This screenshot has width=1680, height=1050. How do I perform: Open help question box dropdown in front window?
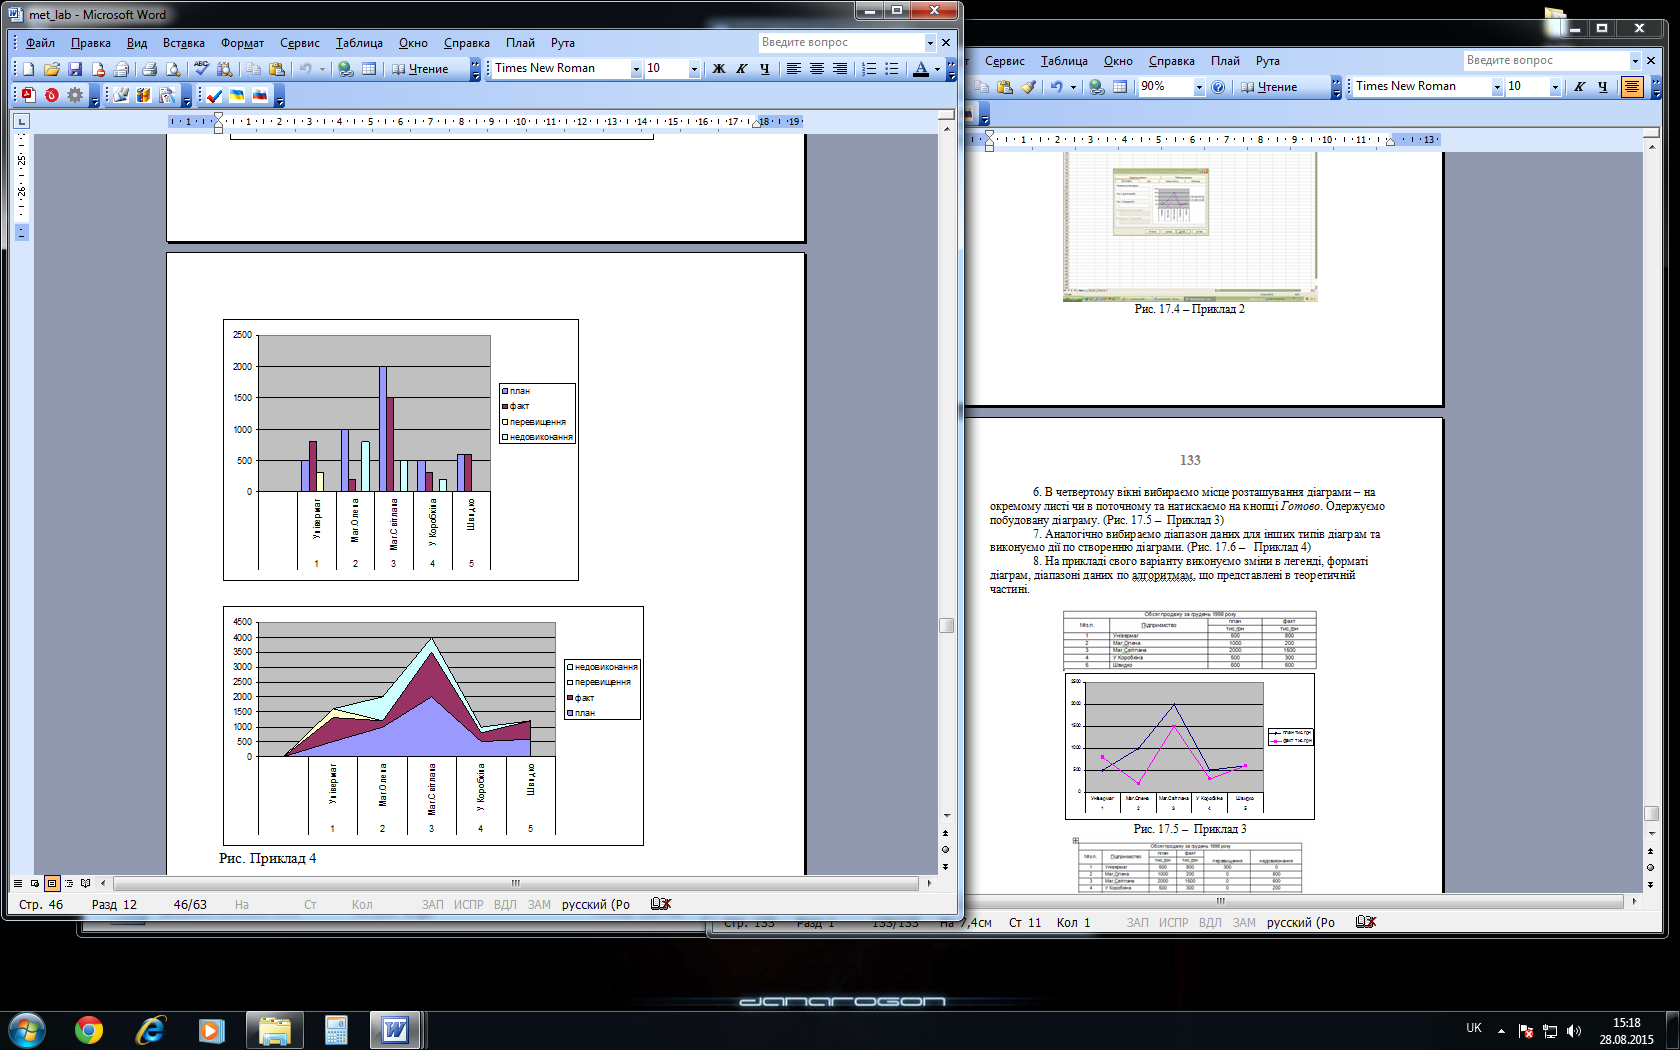pos(930,43)
